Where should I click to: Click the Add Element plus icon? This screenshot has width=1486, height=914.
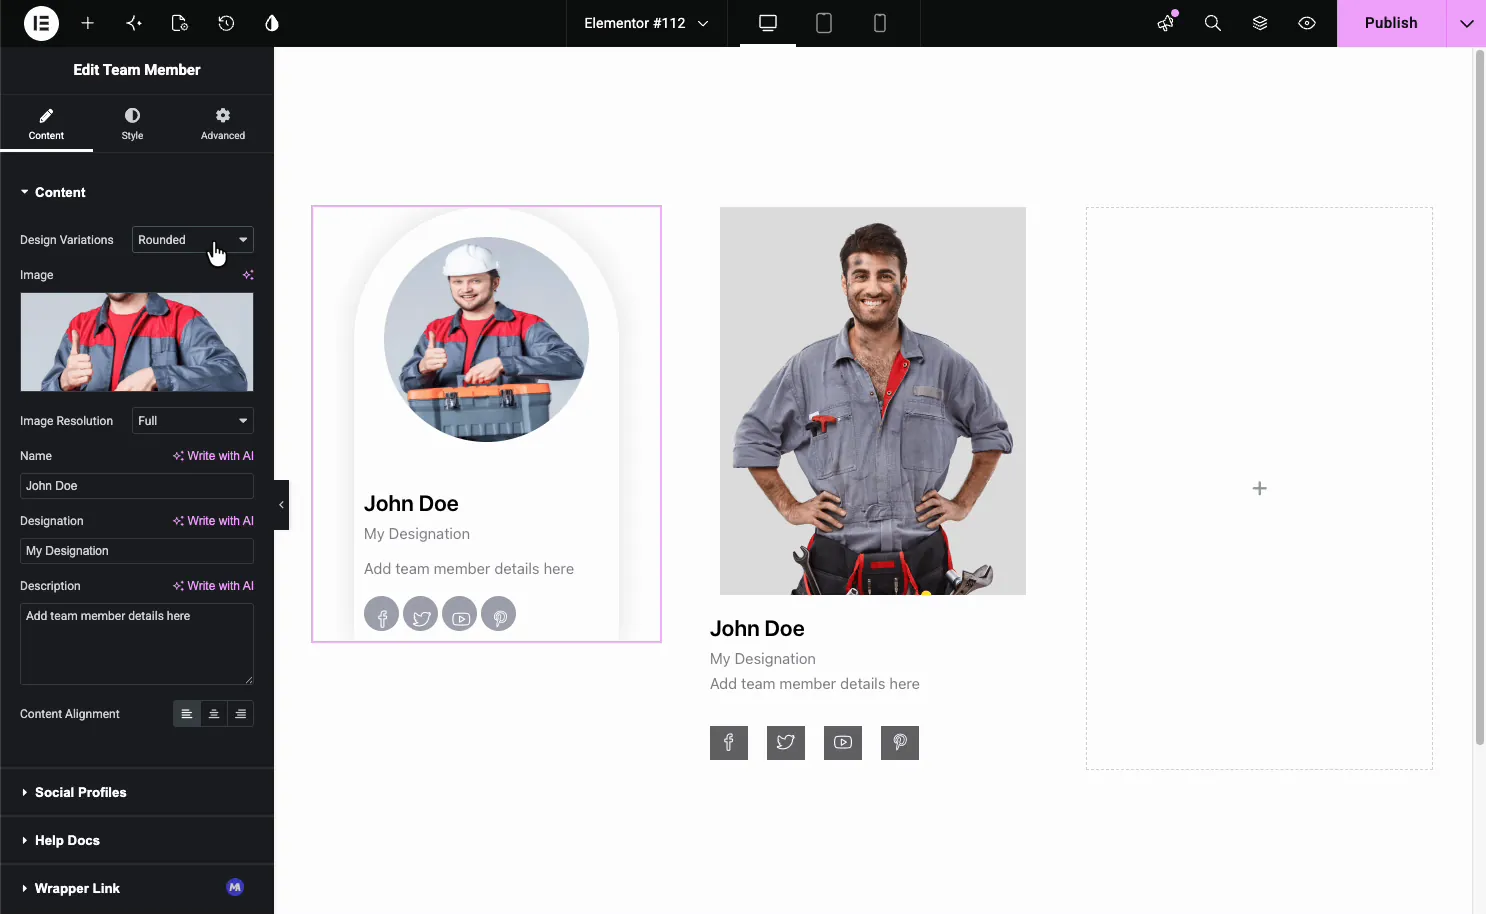[x=87, y=23]
